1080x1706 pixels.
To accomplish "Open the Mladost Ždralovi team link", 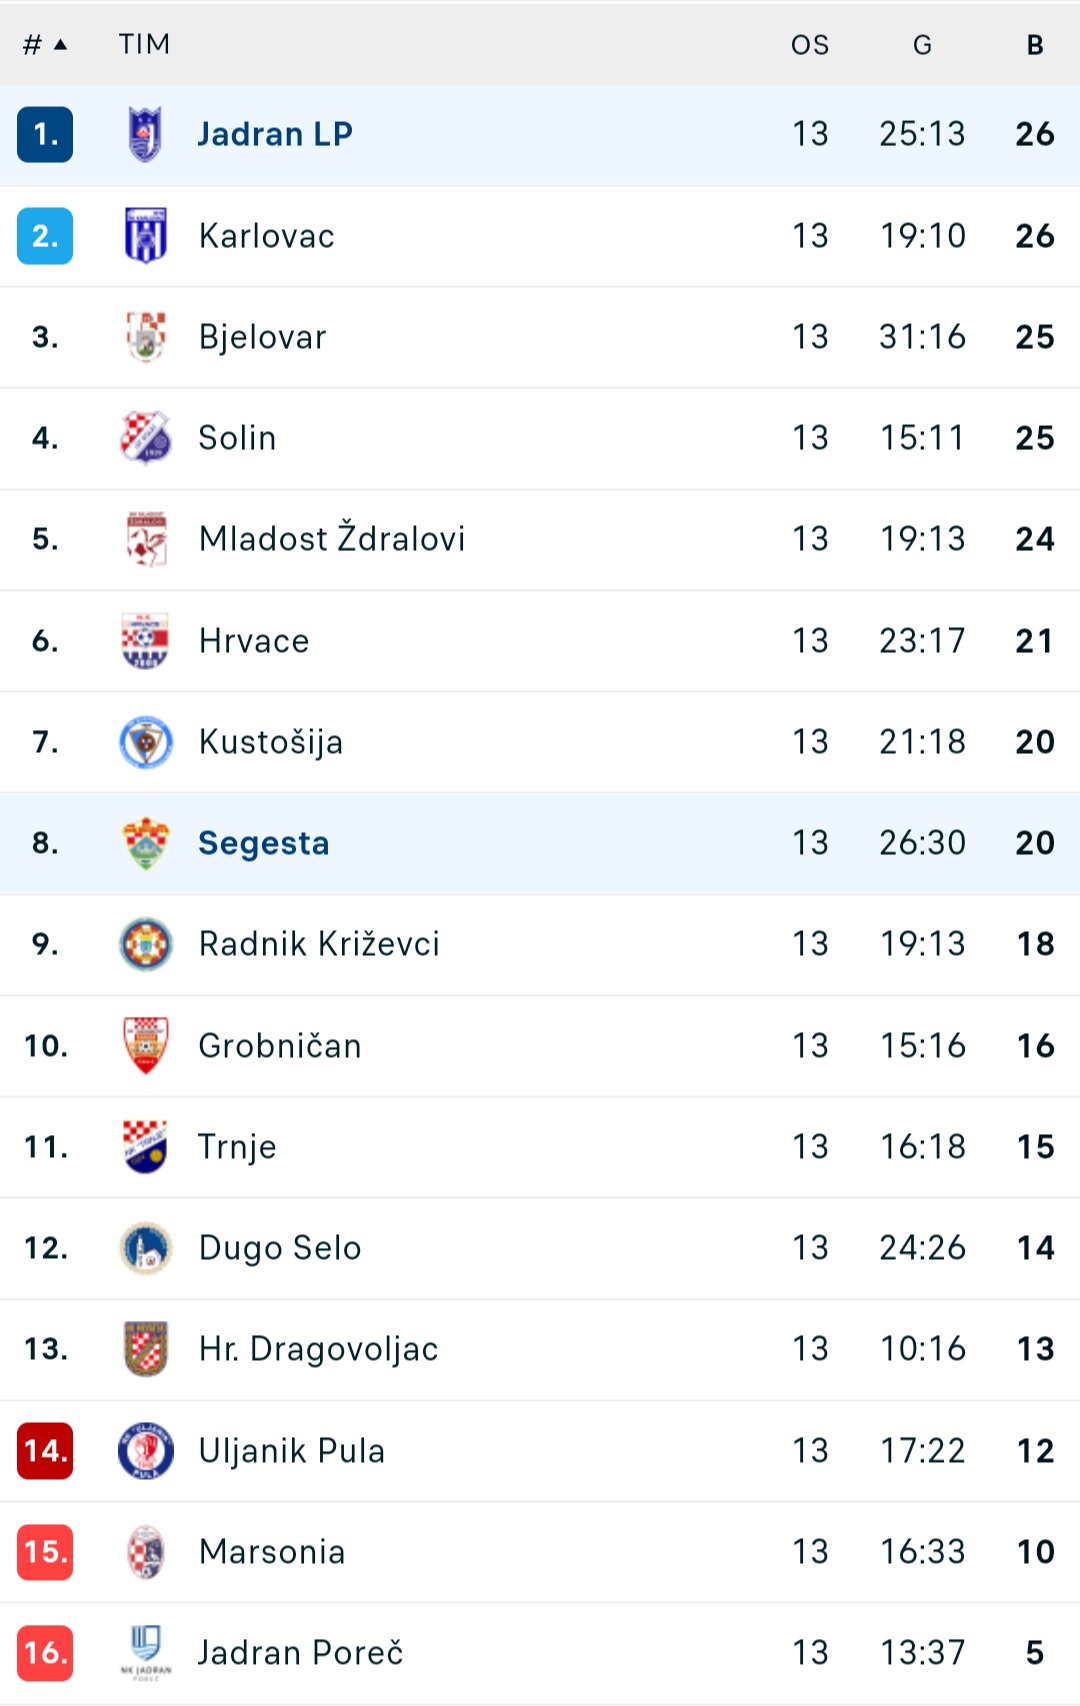I will [332, 538].
